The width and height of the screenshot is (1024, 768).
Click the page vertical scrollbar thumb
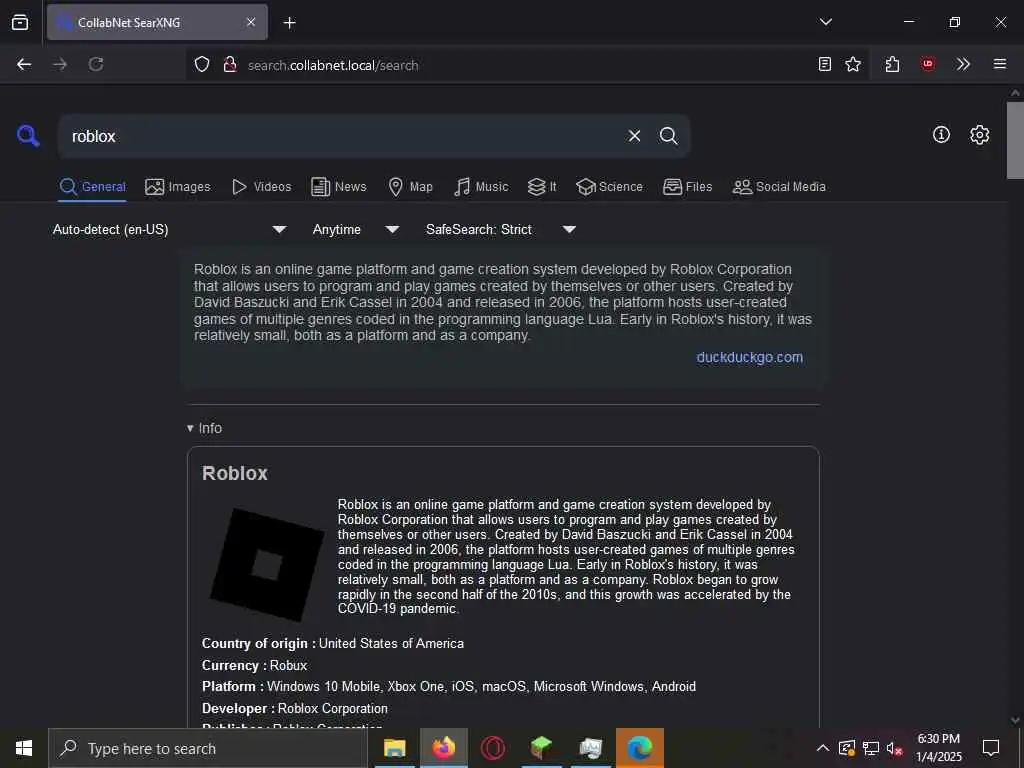pyautogui.click(x=1014, y=140)
